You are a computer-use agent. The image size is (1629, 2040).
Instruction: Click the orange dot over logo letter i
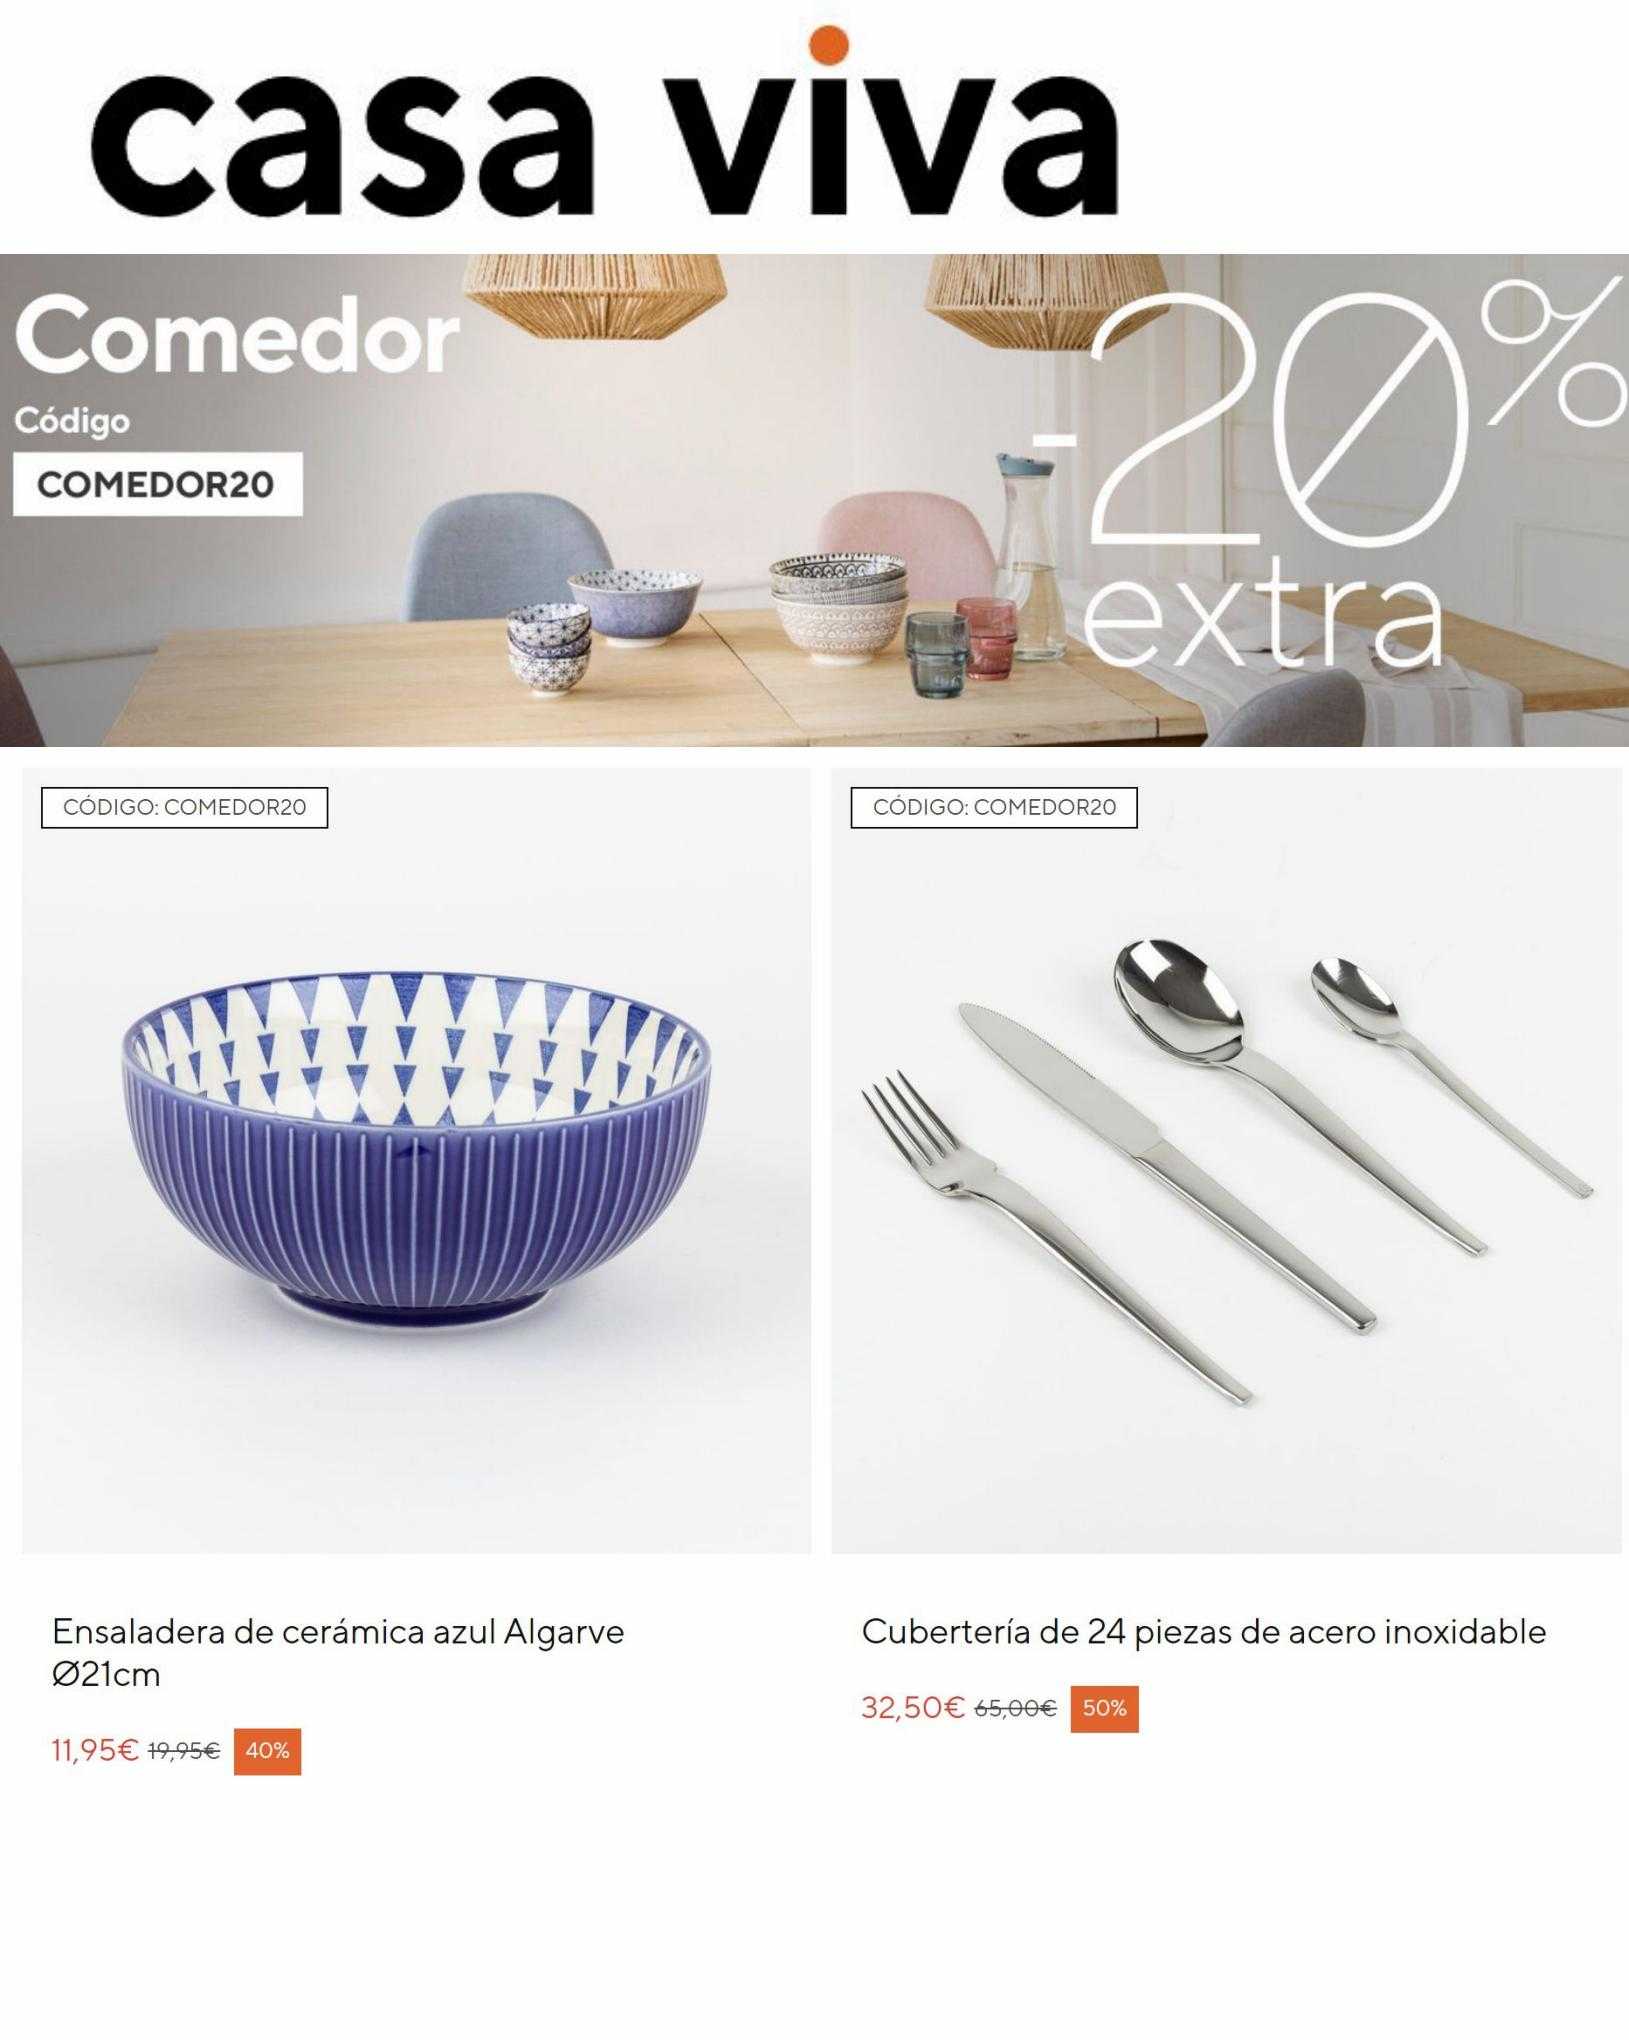[x=829, y=46]
